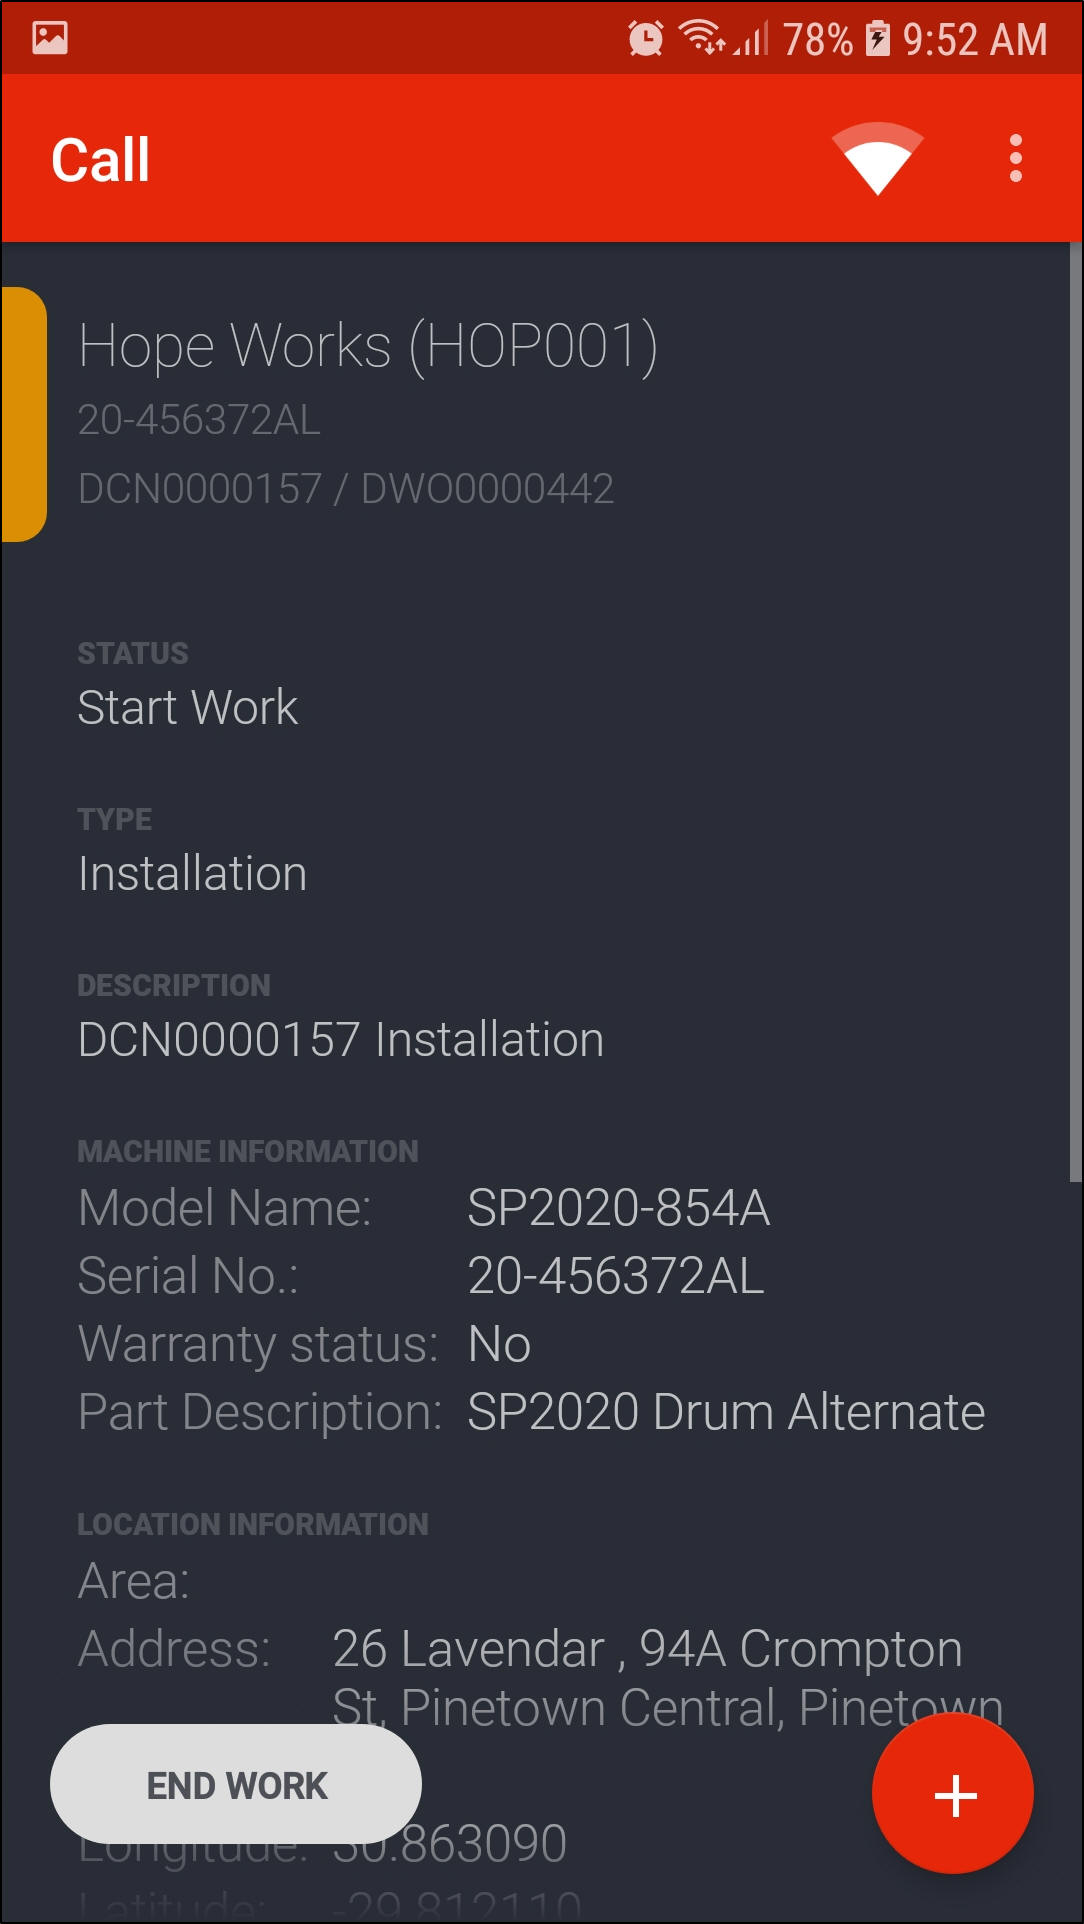This screenshot has width=1084, height=1924.
Task: Tap the battery charging icon
Action: coord(877,39)
